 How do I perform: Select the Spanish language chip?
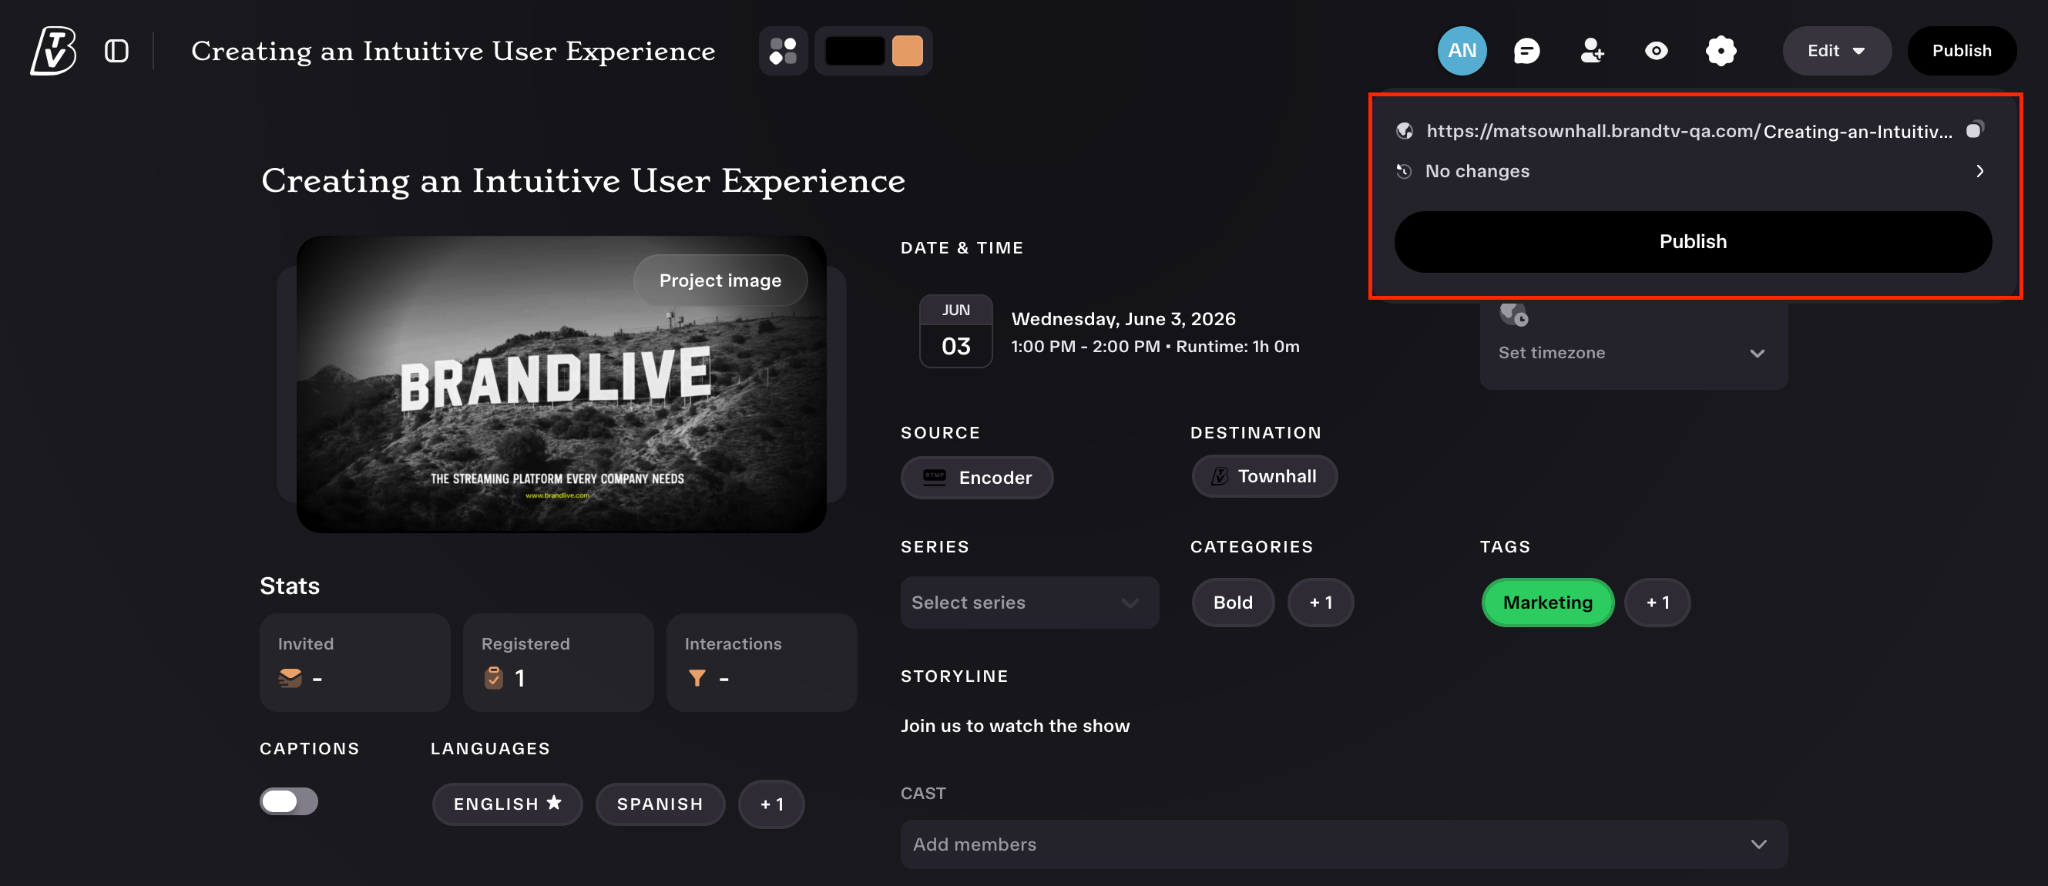pos(660,804)
